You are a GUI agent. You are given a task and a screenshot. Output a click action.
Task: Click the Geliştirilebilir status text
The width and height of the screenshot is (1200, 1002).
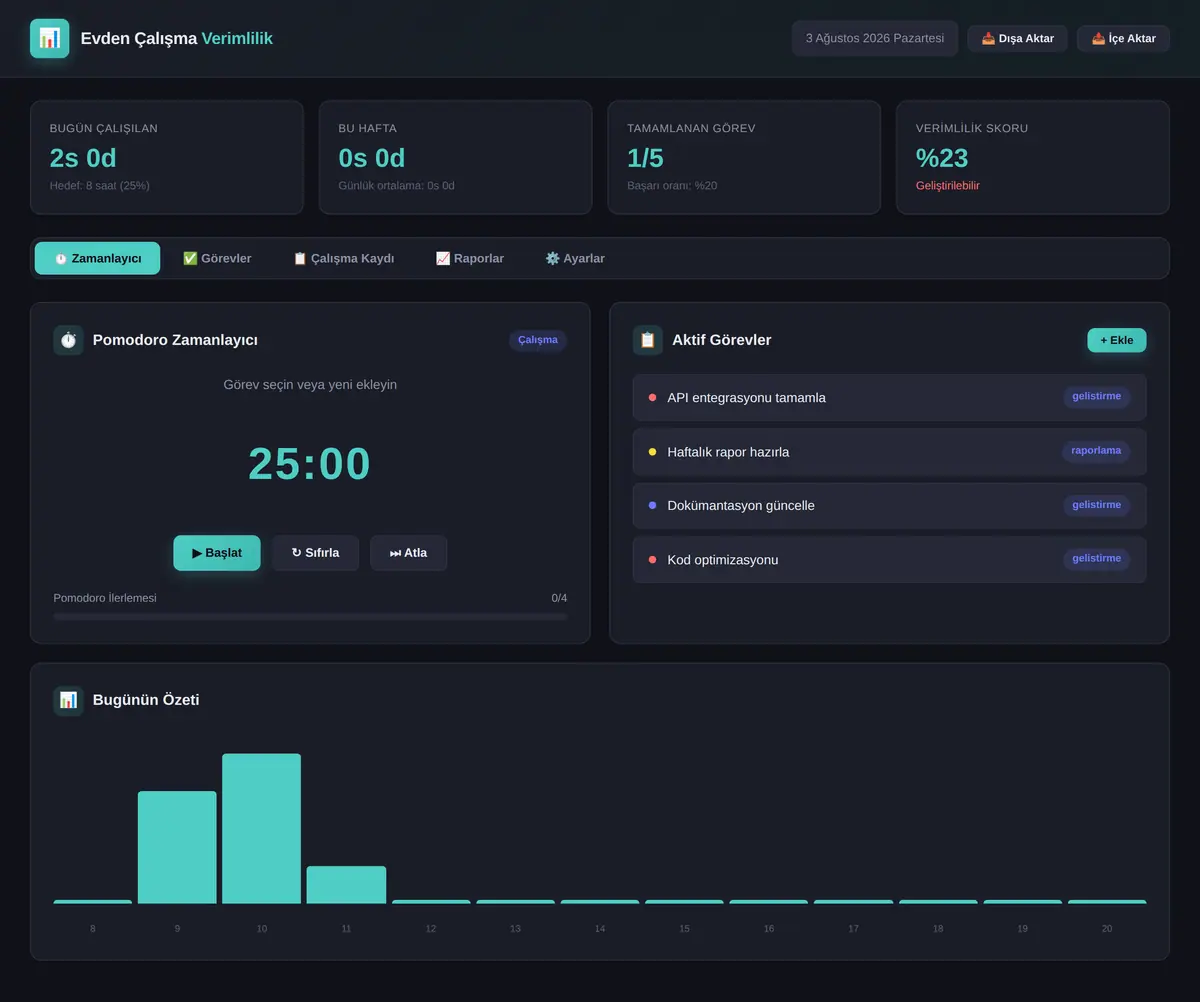(x=948, y=186)
